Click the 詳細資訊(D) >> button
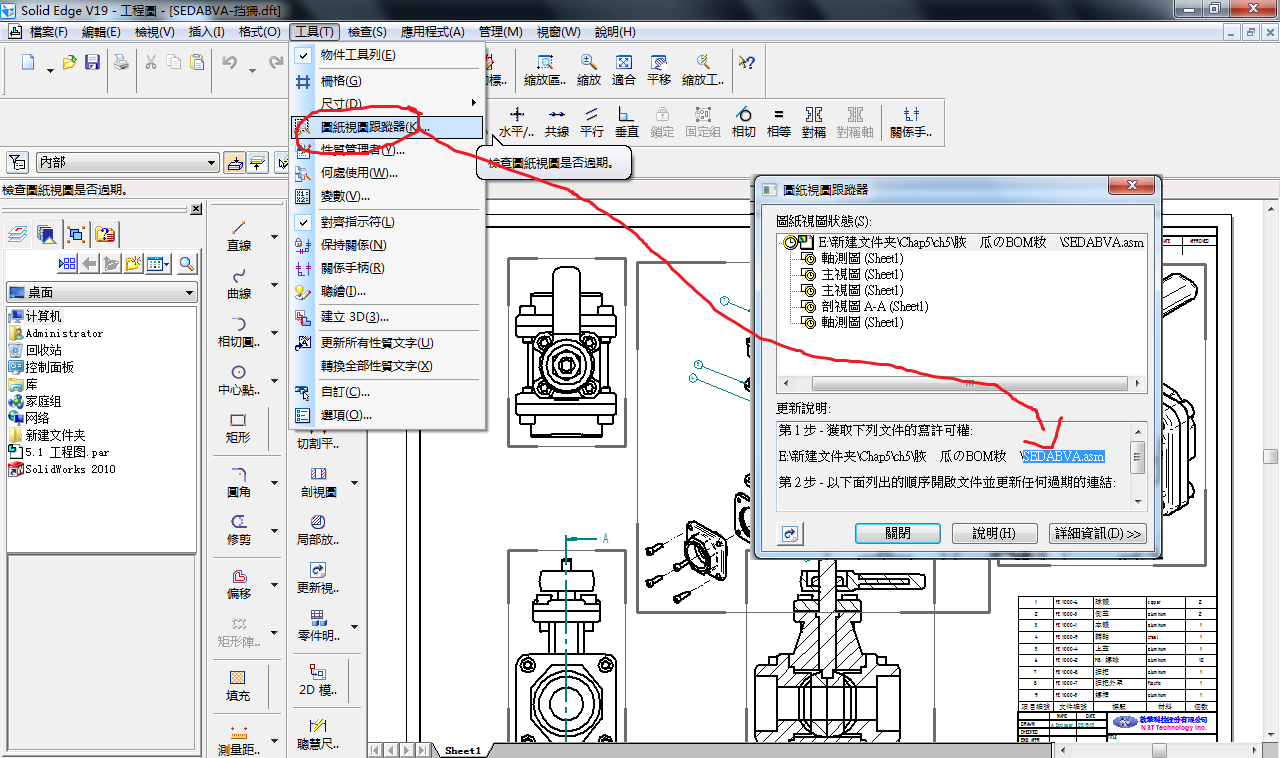Screen dimensions: 1280x758 pyautogui.click(x=1097, y=534)
